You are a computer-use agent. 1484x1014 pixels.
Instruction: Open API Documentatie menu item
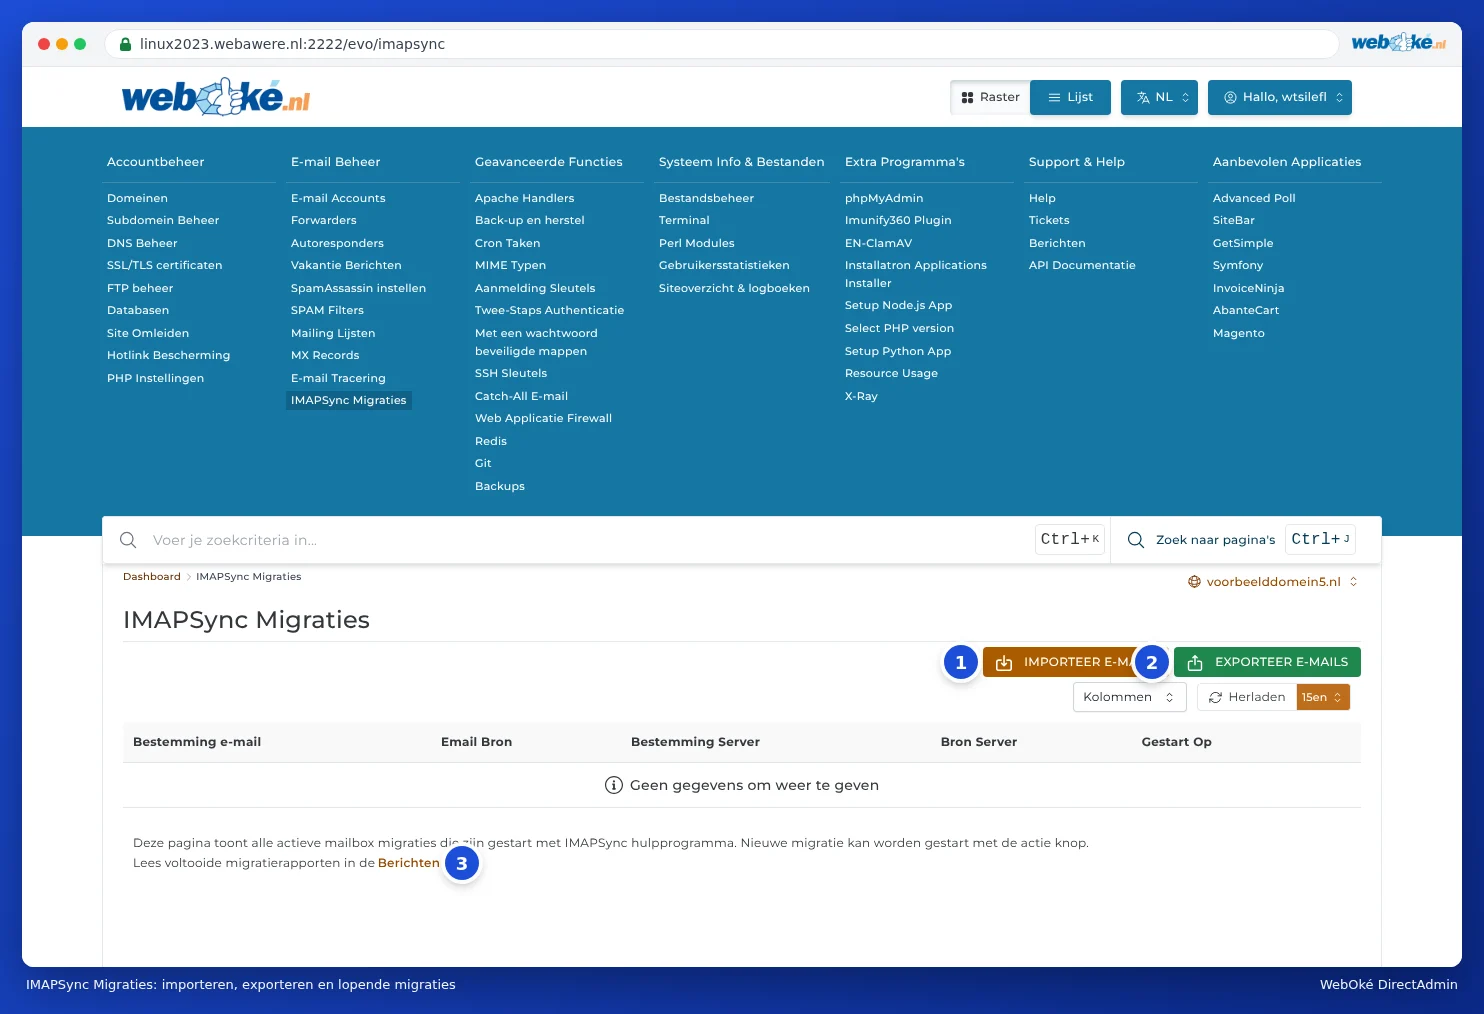pyautogui.click(x=1082, y=265)
